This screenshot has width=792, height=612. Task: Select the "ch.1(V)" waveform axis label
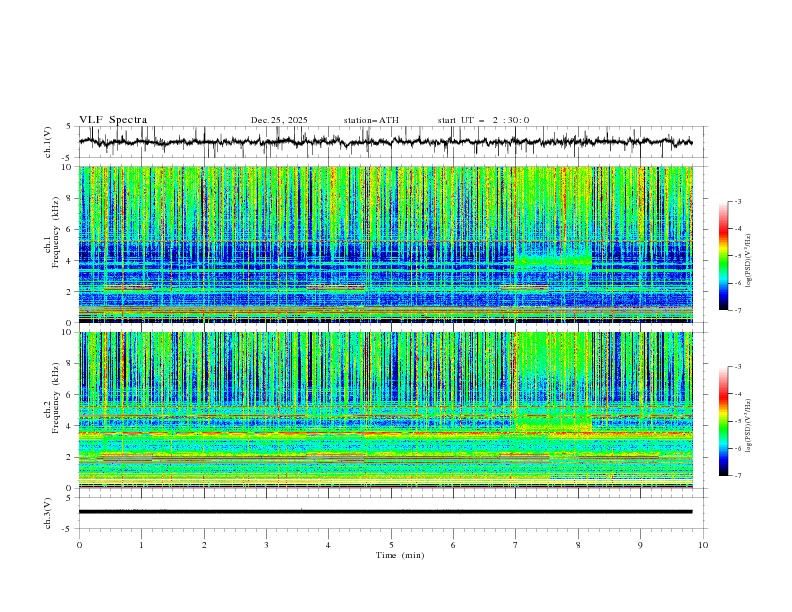pyautogui.click(x=48, y=142)
